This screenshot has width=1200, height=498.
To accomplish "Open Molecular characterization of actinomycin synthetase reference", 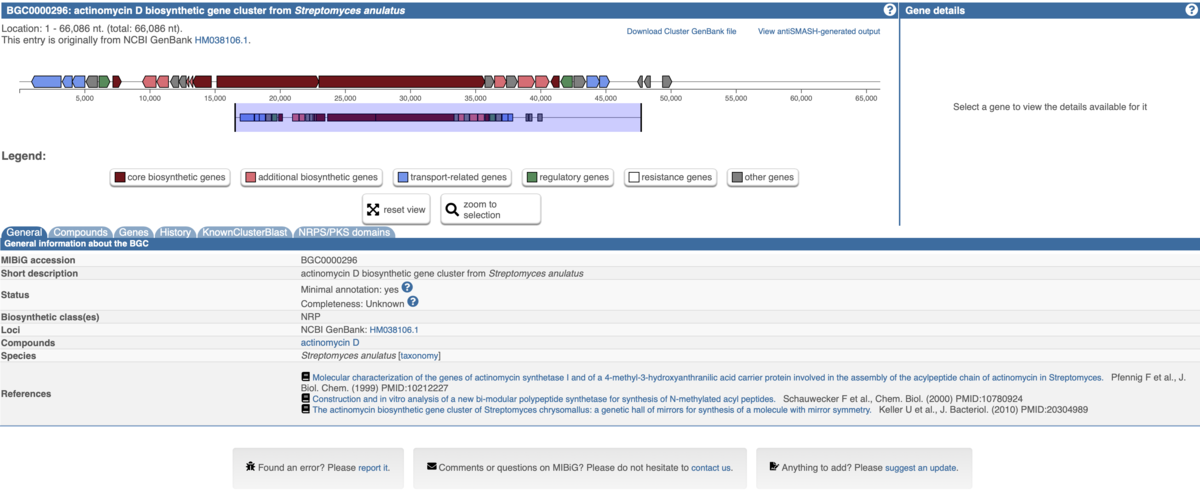I will tap(708, 377).
